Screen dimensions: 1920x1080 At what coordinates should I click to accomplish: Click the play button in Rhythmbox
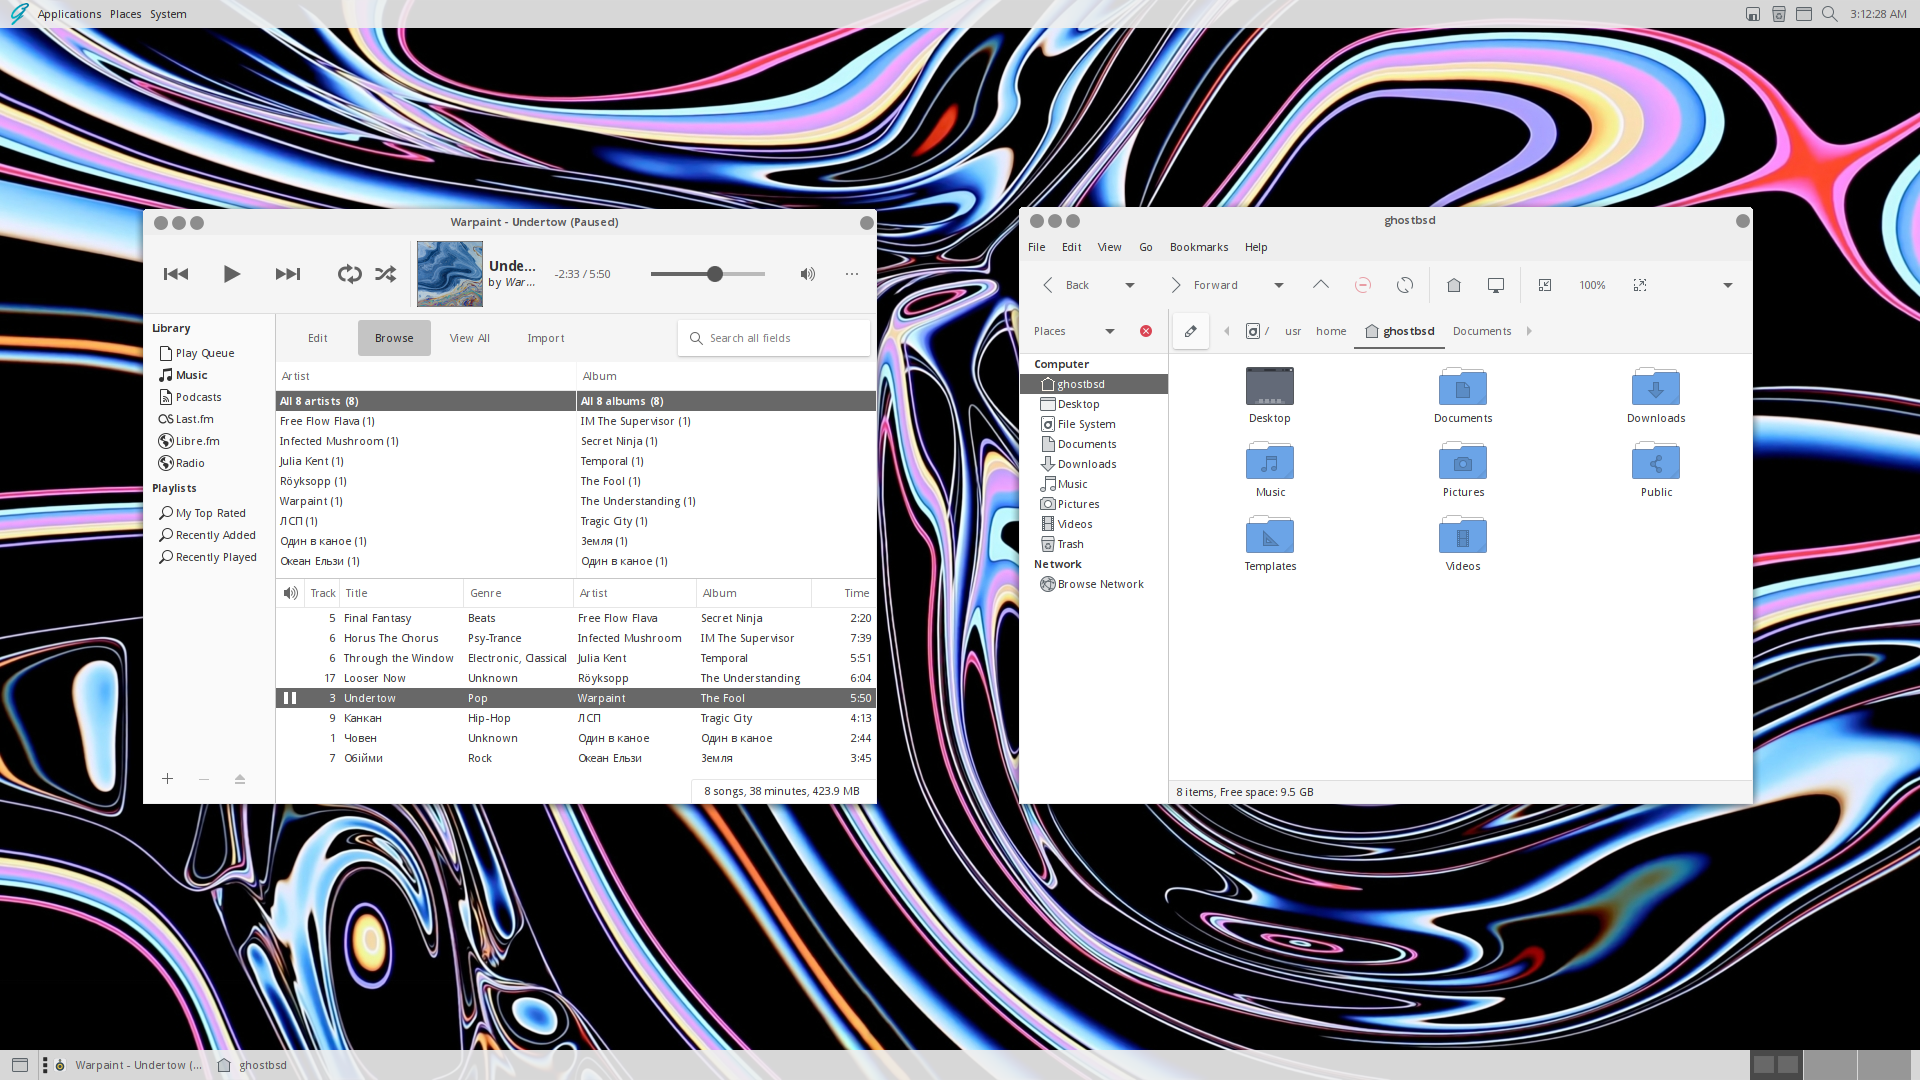click(231, 274)
